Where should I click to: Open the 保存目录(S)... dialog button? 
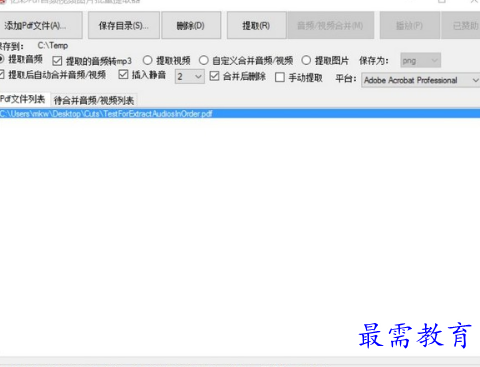[124, 25]
